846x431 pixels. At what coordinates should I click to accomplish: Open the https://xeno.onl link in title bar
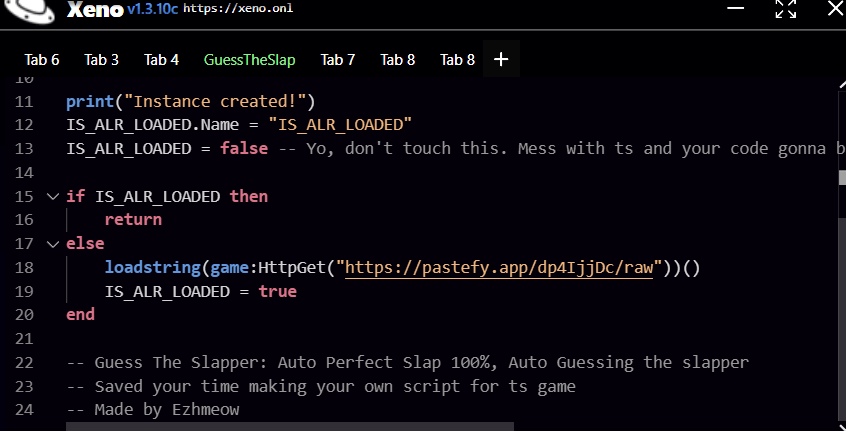238,9
